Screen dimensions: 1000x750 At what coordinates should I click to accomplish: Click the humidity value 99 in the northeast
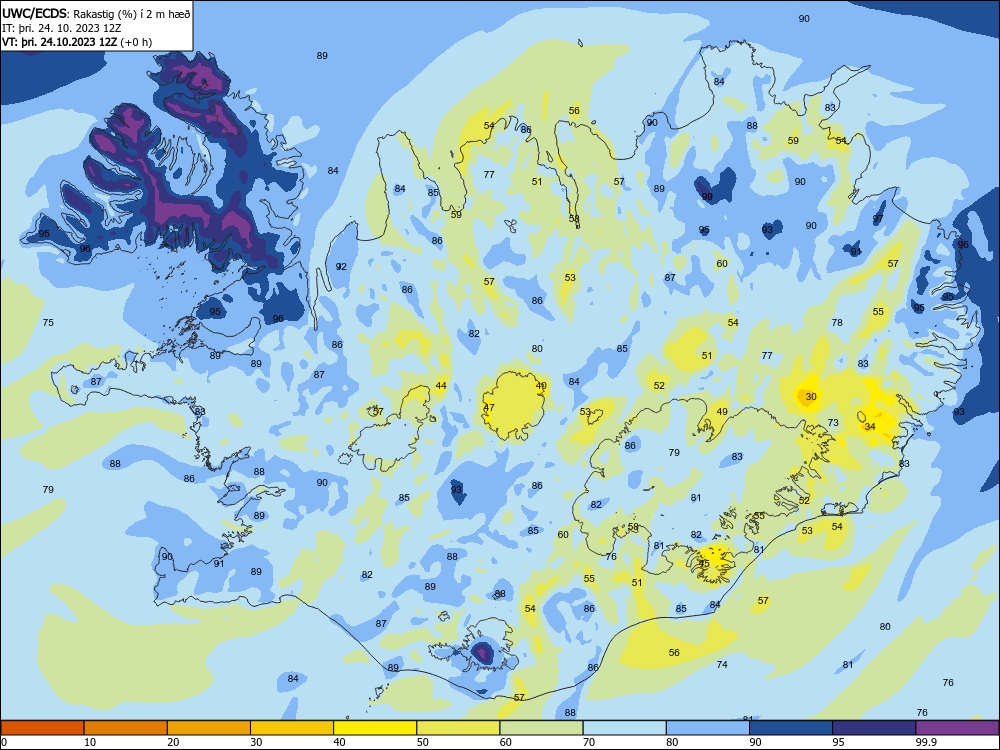707,197
